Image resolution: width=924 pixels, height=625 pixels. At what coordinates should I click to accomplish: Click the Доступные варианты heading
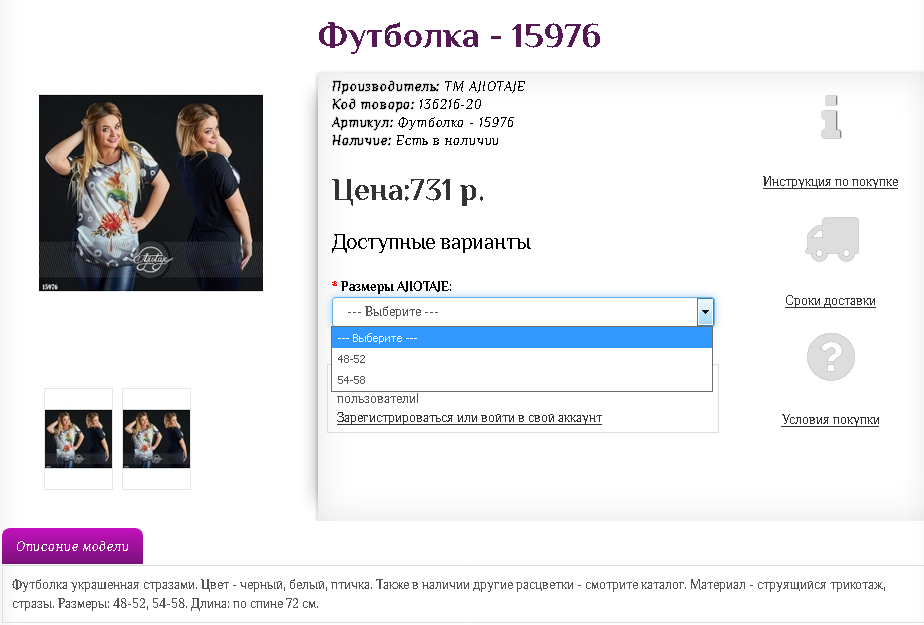pyautogui.click(x=431, y=242)
